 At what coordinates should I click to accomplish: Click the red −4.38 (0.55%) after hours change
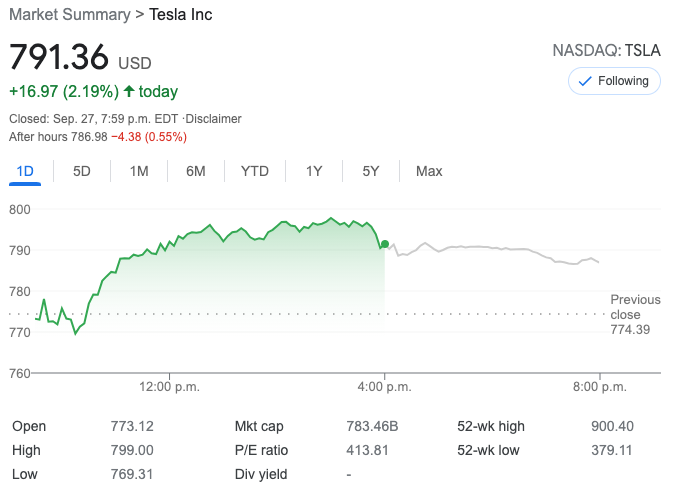click(x=149, y=137)
